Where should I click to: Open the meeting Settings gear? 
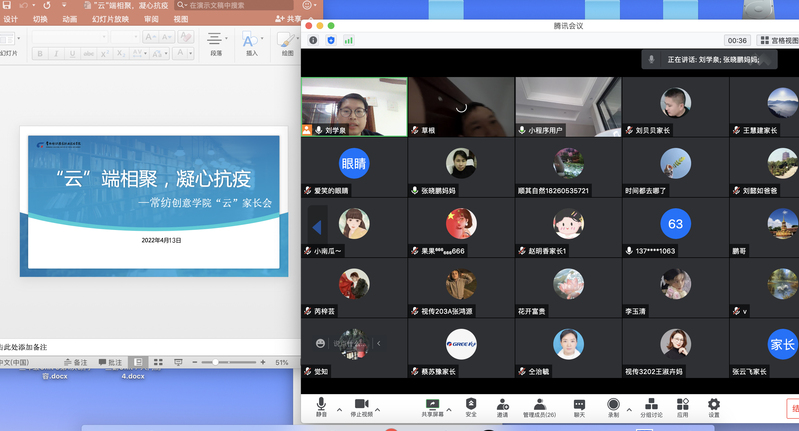click(713, 404)
